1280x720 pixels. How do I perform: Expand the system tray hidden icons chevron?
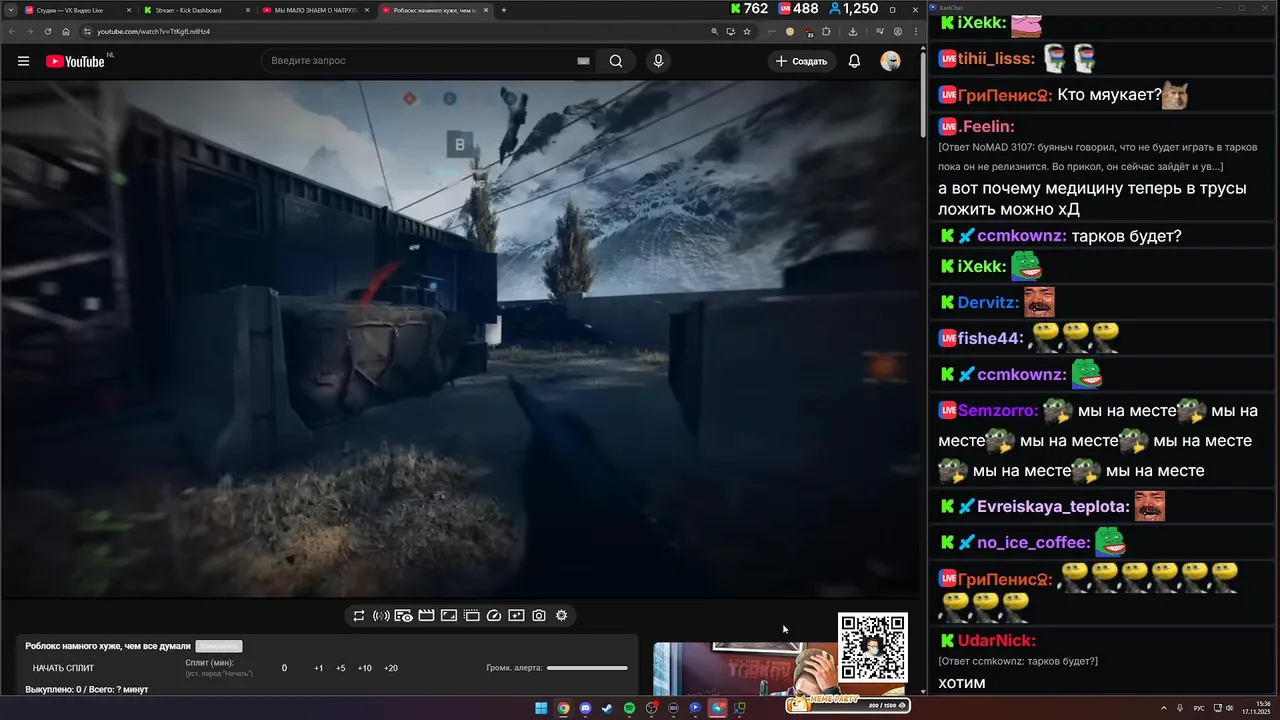[x=1164, y=708]
